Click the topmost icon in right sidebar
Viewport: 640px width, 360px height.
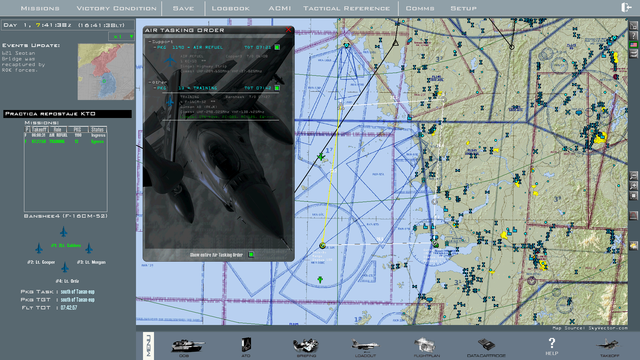(633, 26)
